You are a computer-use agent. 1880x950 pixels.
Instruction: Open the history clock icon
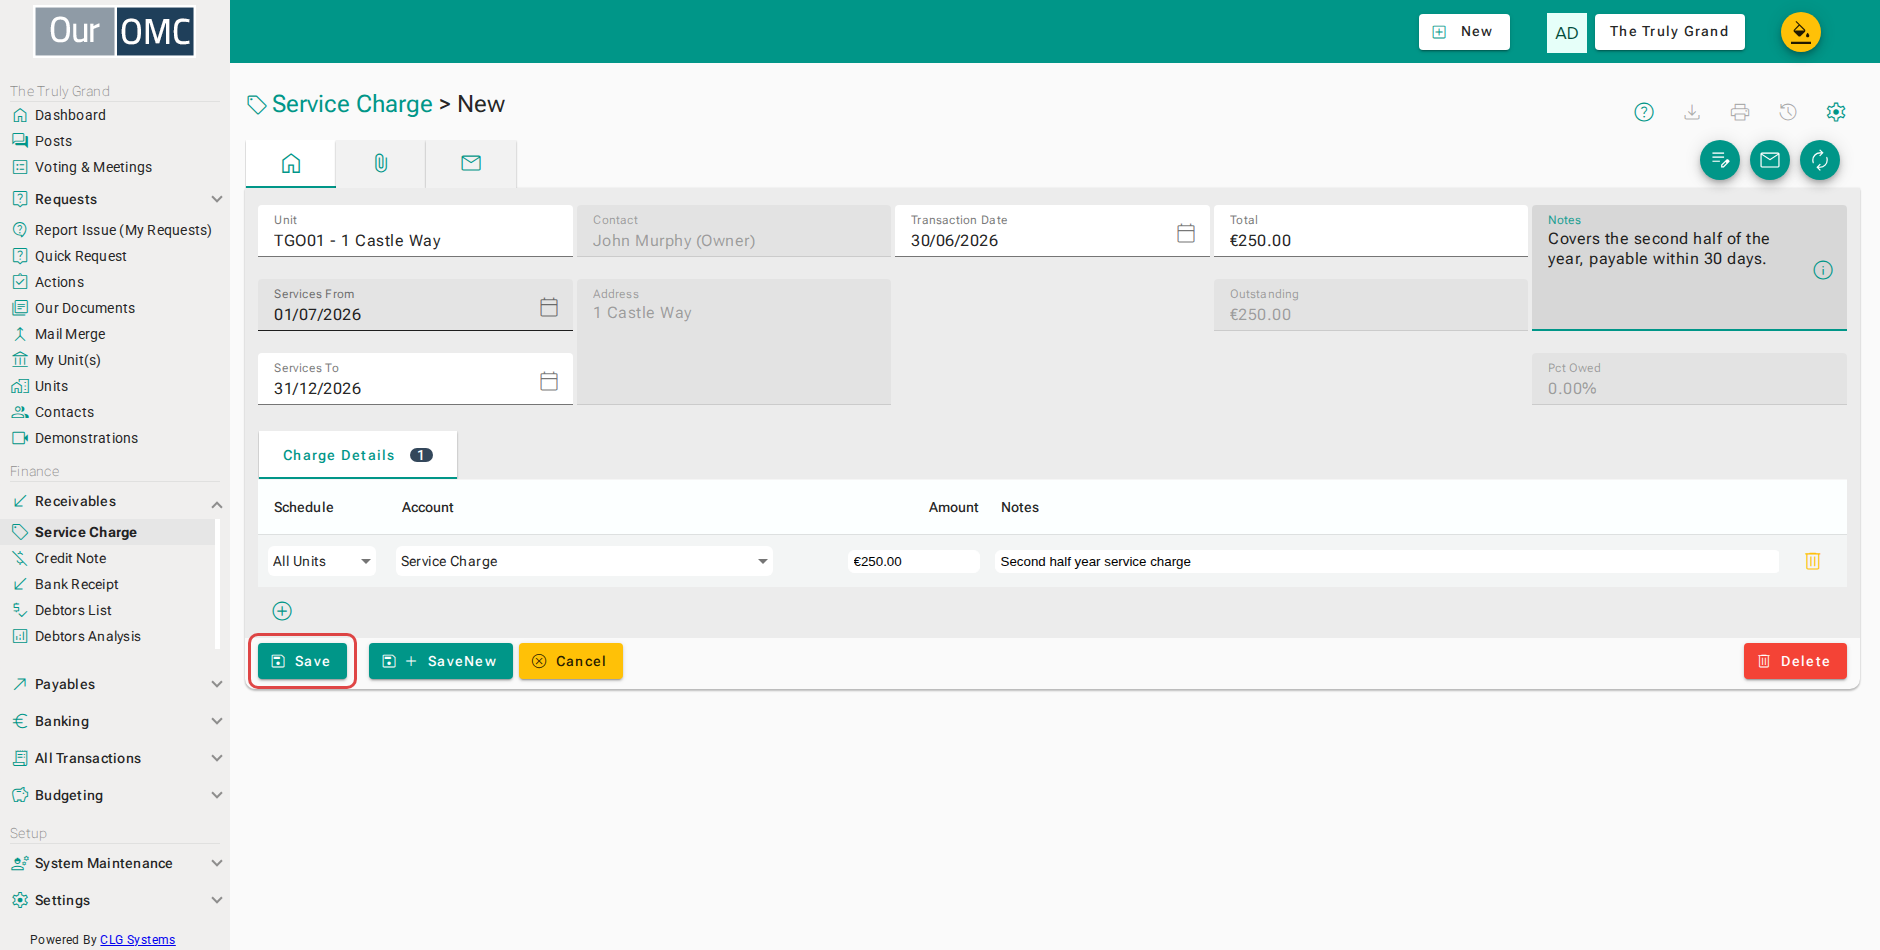(1788, 112)
